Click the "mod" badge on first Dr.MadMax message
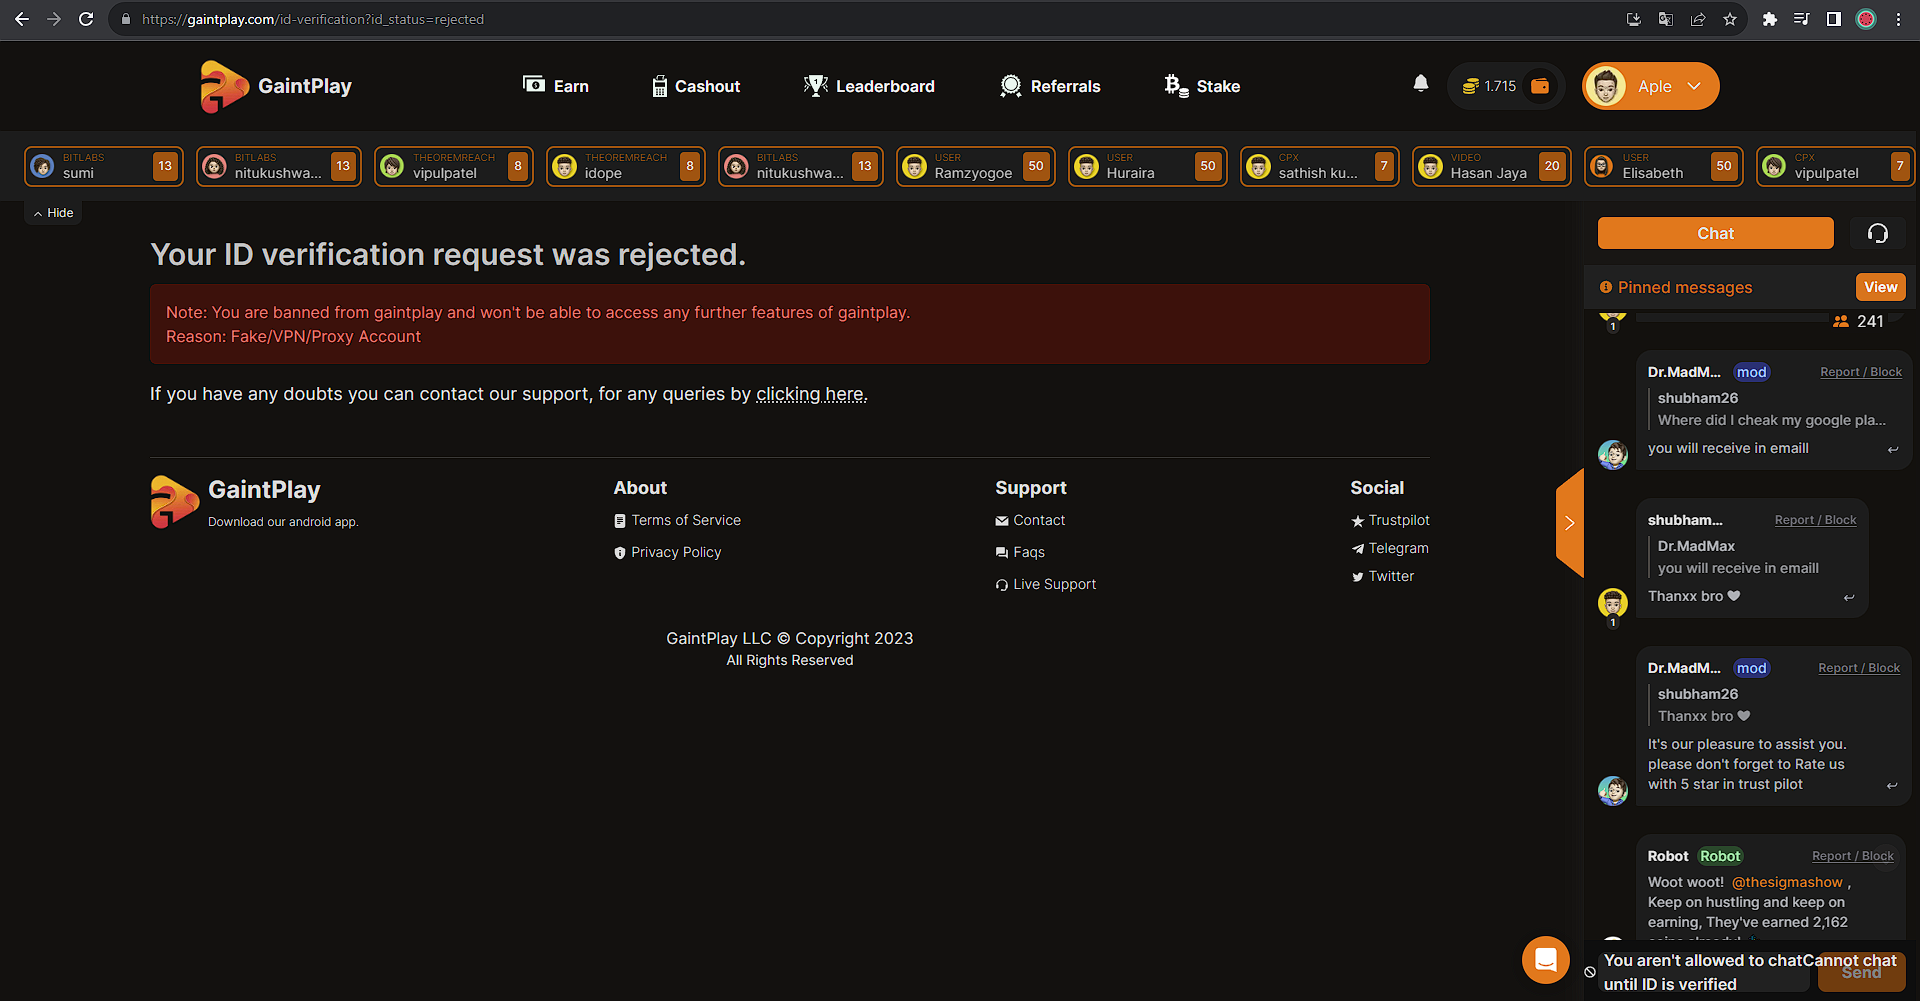Screen dimensions: 1920x1001 [1751, 372]
